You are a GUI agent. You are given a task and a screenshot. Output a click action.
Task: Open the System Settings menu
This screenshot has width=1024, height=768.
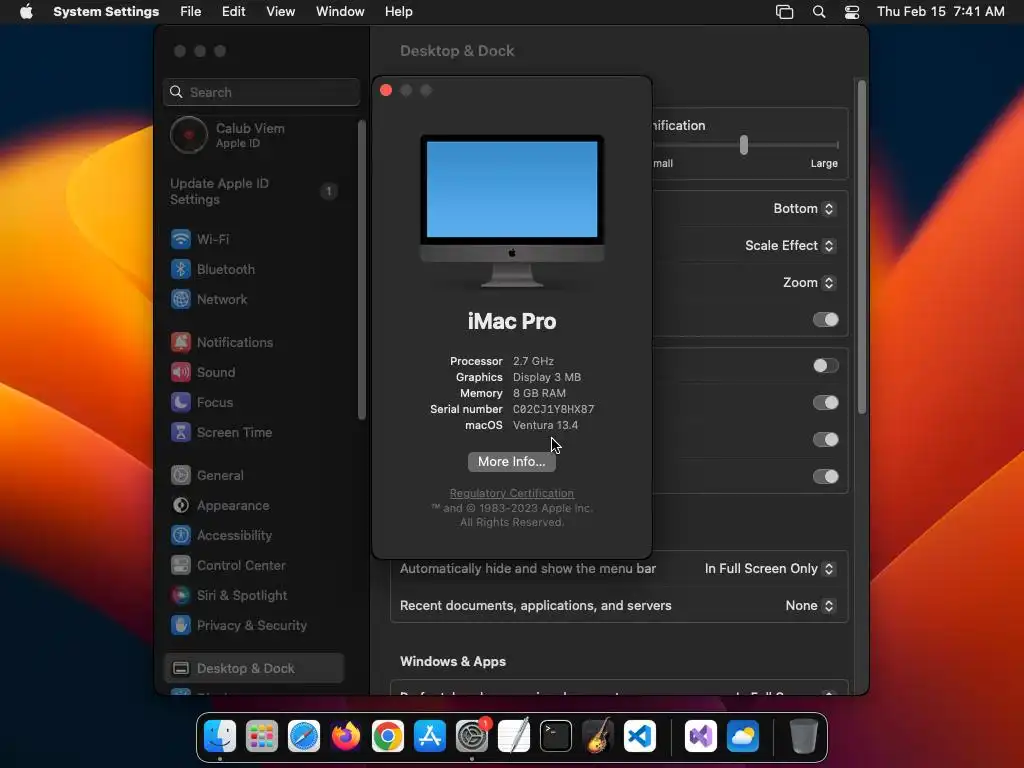coord(106,12)
